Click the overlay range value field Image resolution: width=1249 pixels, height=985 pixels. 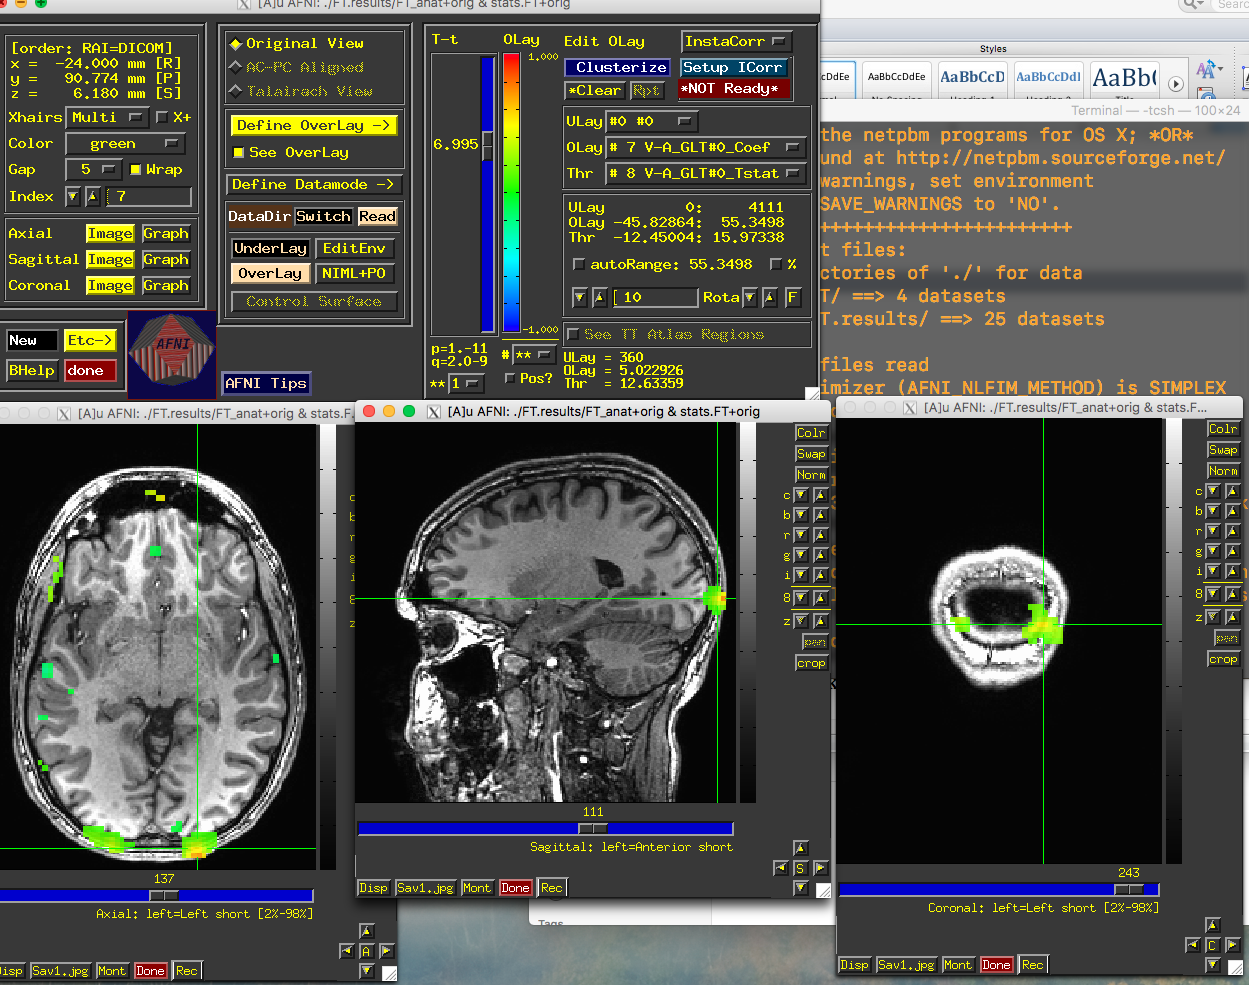(x=655, y=297)
